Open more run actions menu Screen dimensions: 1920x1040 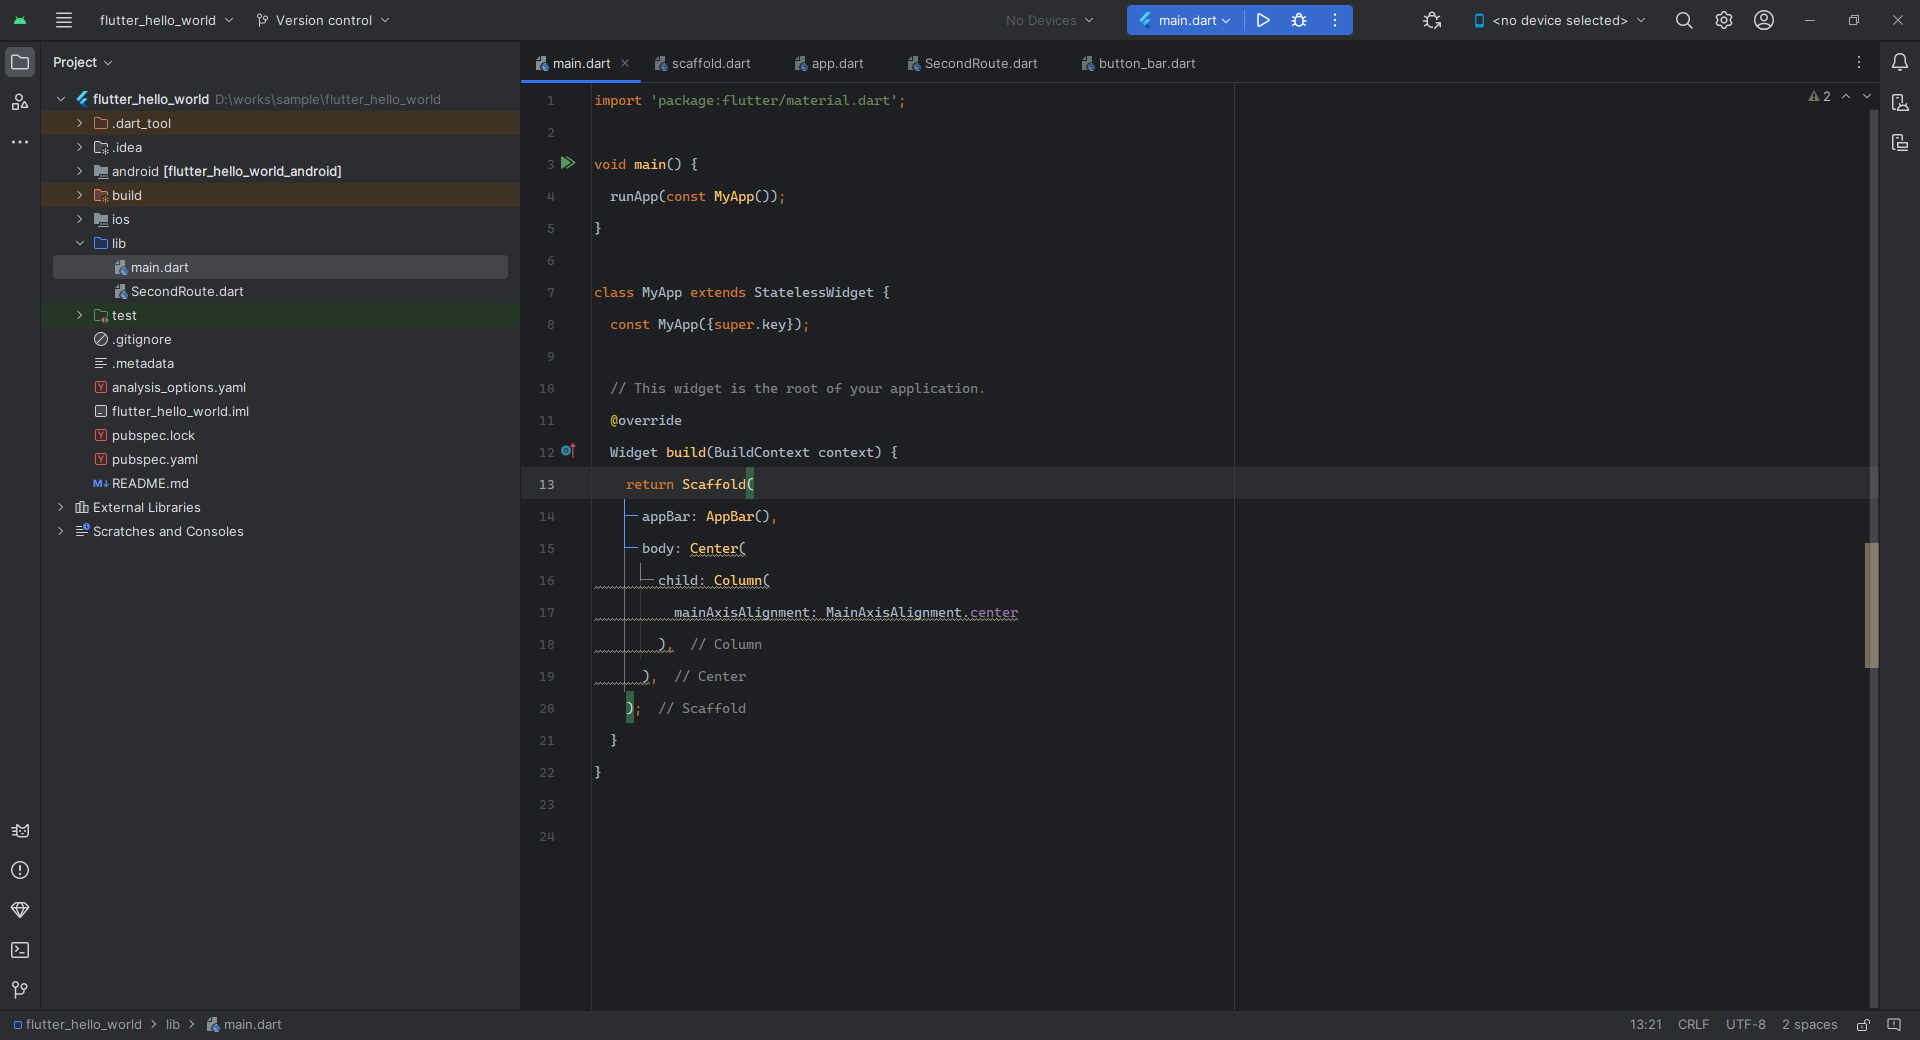1335,20
